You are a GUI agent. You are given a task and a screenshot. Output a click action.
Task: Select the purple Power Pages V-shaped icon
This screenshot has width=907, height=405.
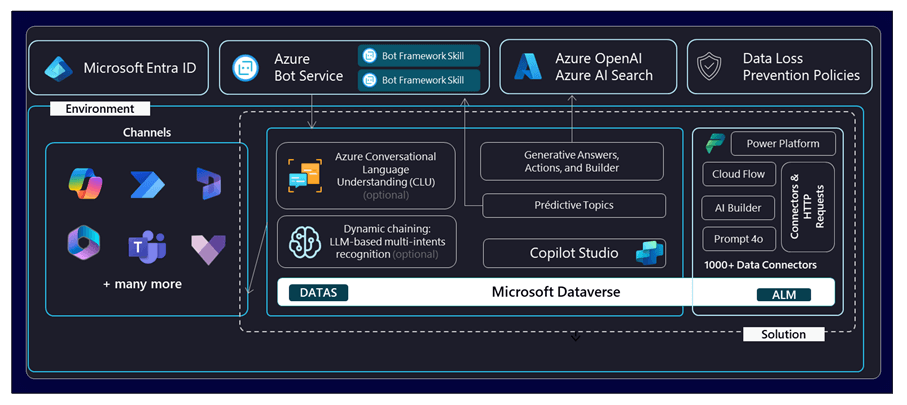tap(208, 249)
